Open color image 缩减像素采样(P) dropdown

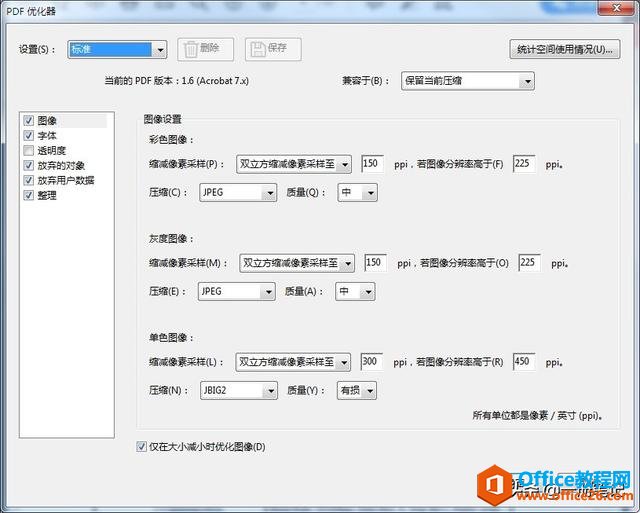pos(294,164)
